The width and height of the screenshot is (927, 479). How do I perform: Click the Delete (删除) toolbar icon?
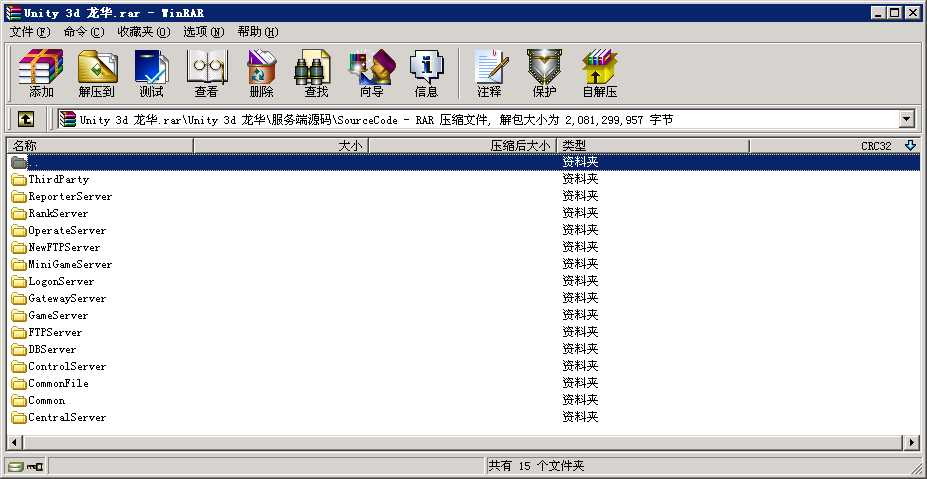261,73
